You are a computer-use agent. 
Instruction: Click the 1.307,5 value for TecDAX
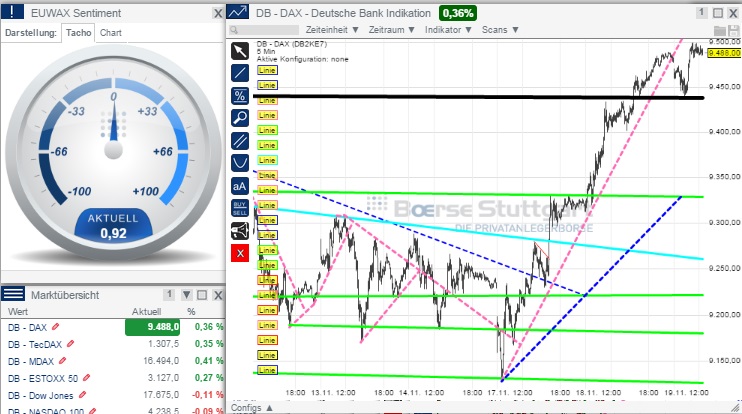(x=164, y=344)
